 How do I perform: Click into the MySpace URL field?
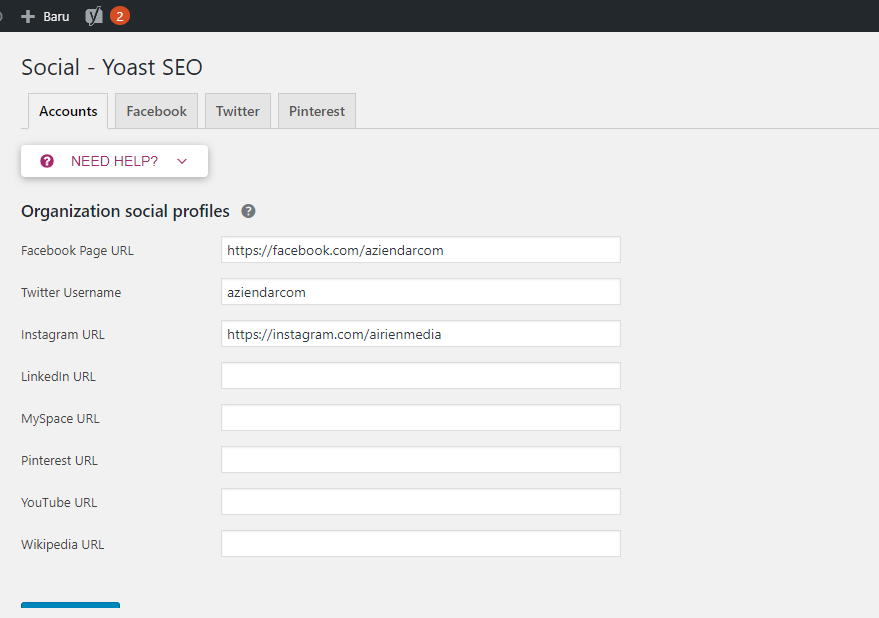[x=421, y=418]
